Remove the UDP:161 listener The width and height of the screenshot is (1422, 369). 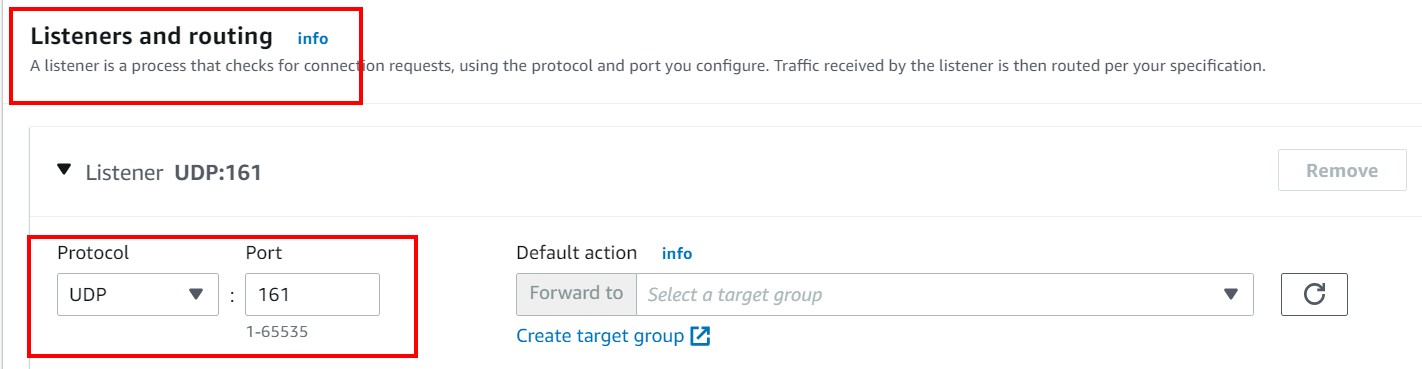[1342, 171]
